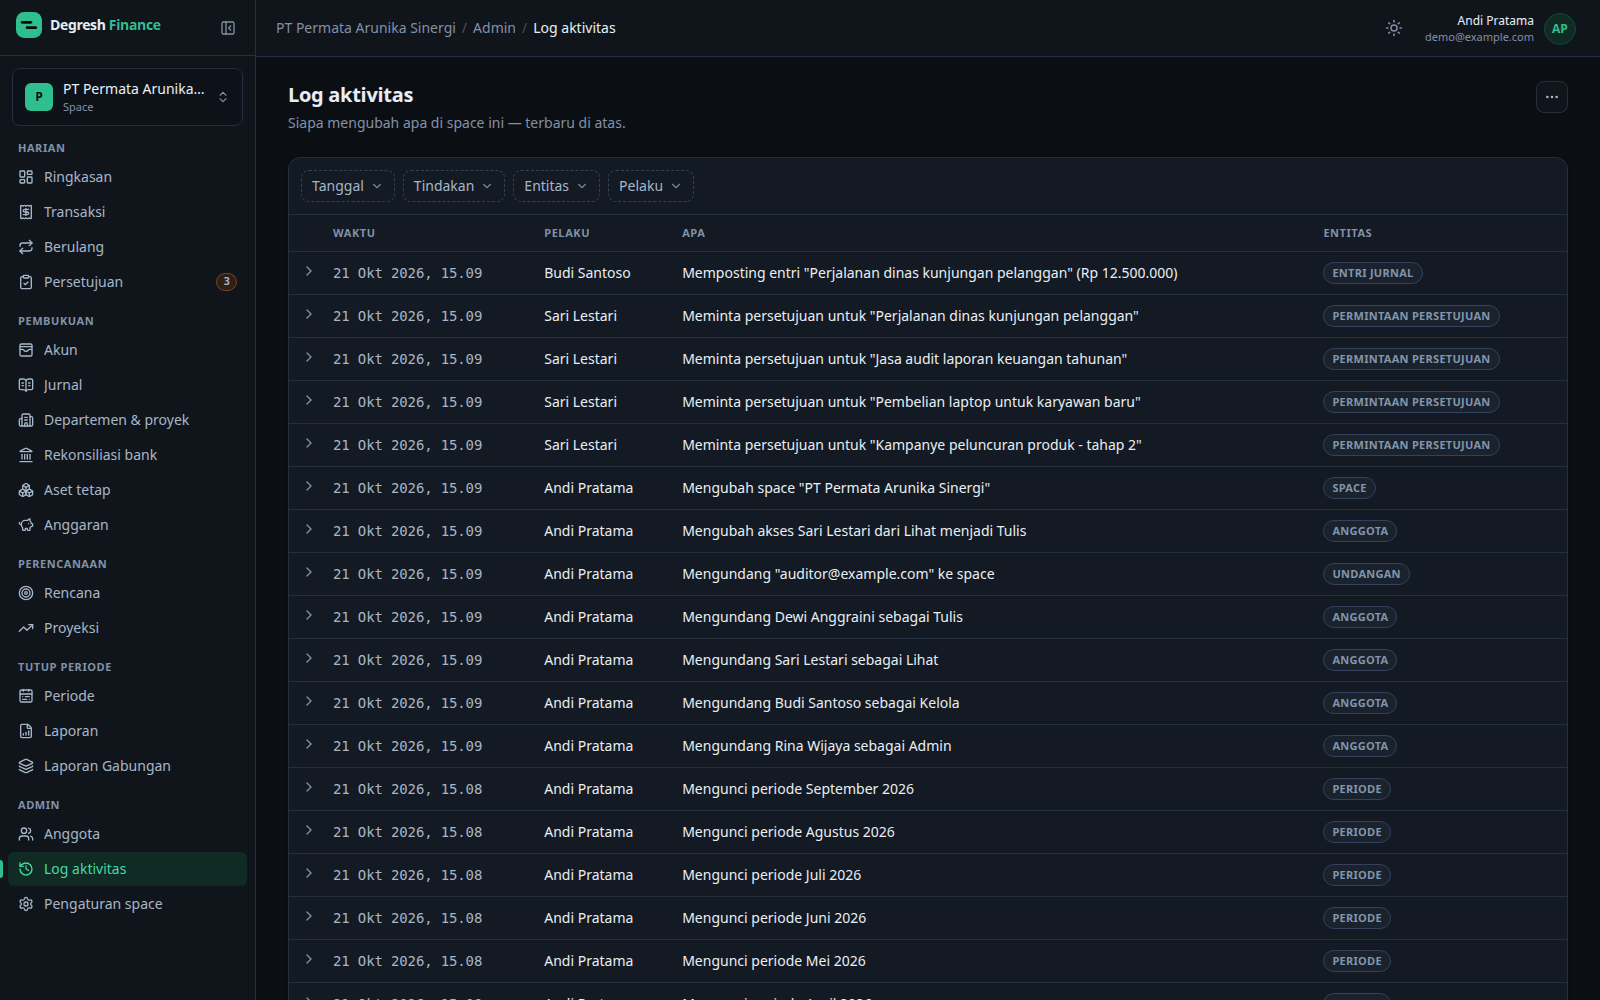Screen dimensions: 1600x1000
Task: Open the Entitas filter dropdown
Action: (x=556, y=186)
